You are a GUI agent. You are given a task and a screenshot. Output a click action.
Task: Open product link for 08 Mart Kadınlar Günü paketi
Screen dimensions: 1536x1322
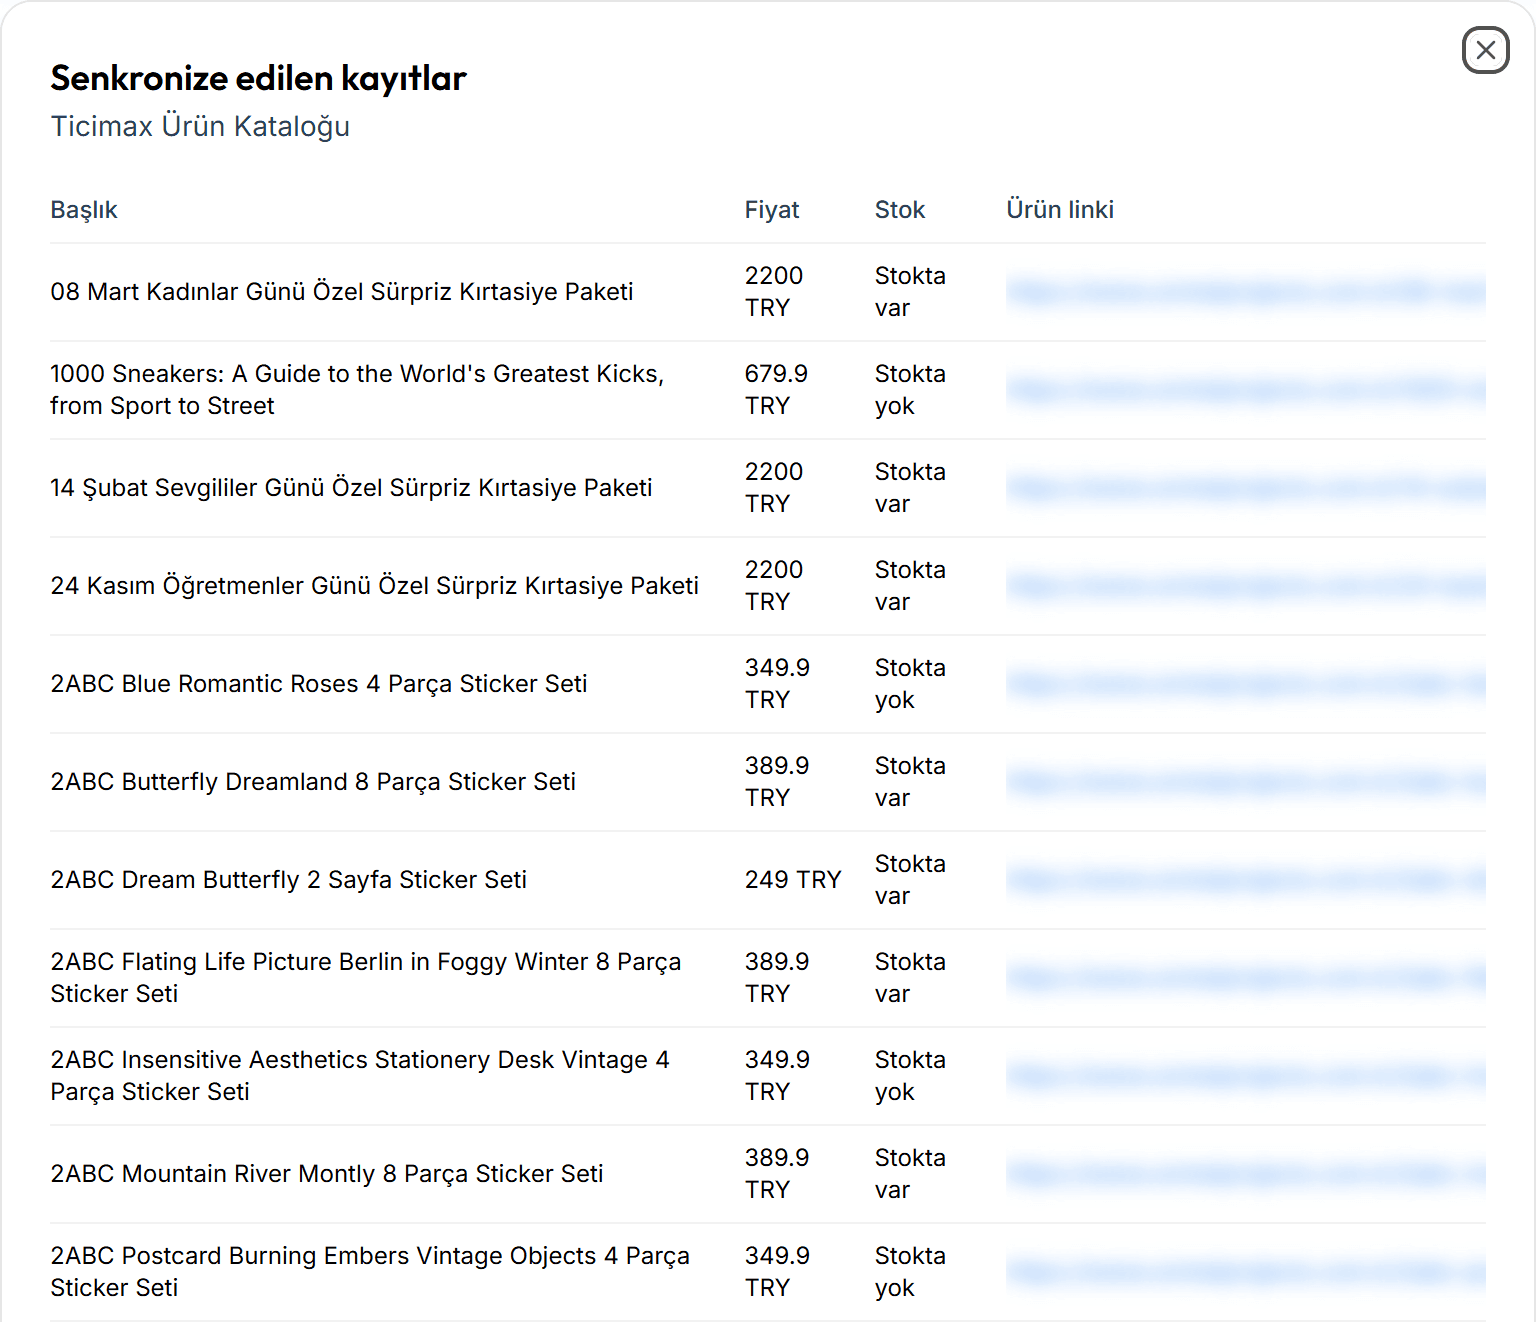point(1246,292)
